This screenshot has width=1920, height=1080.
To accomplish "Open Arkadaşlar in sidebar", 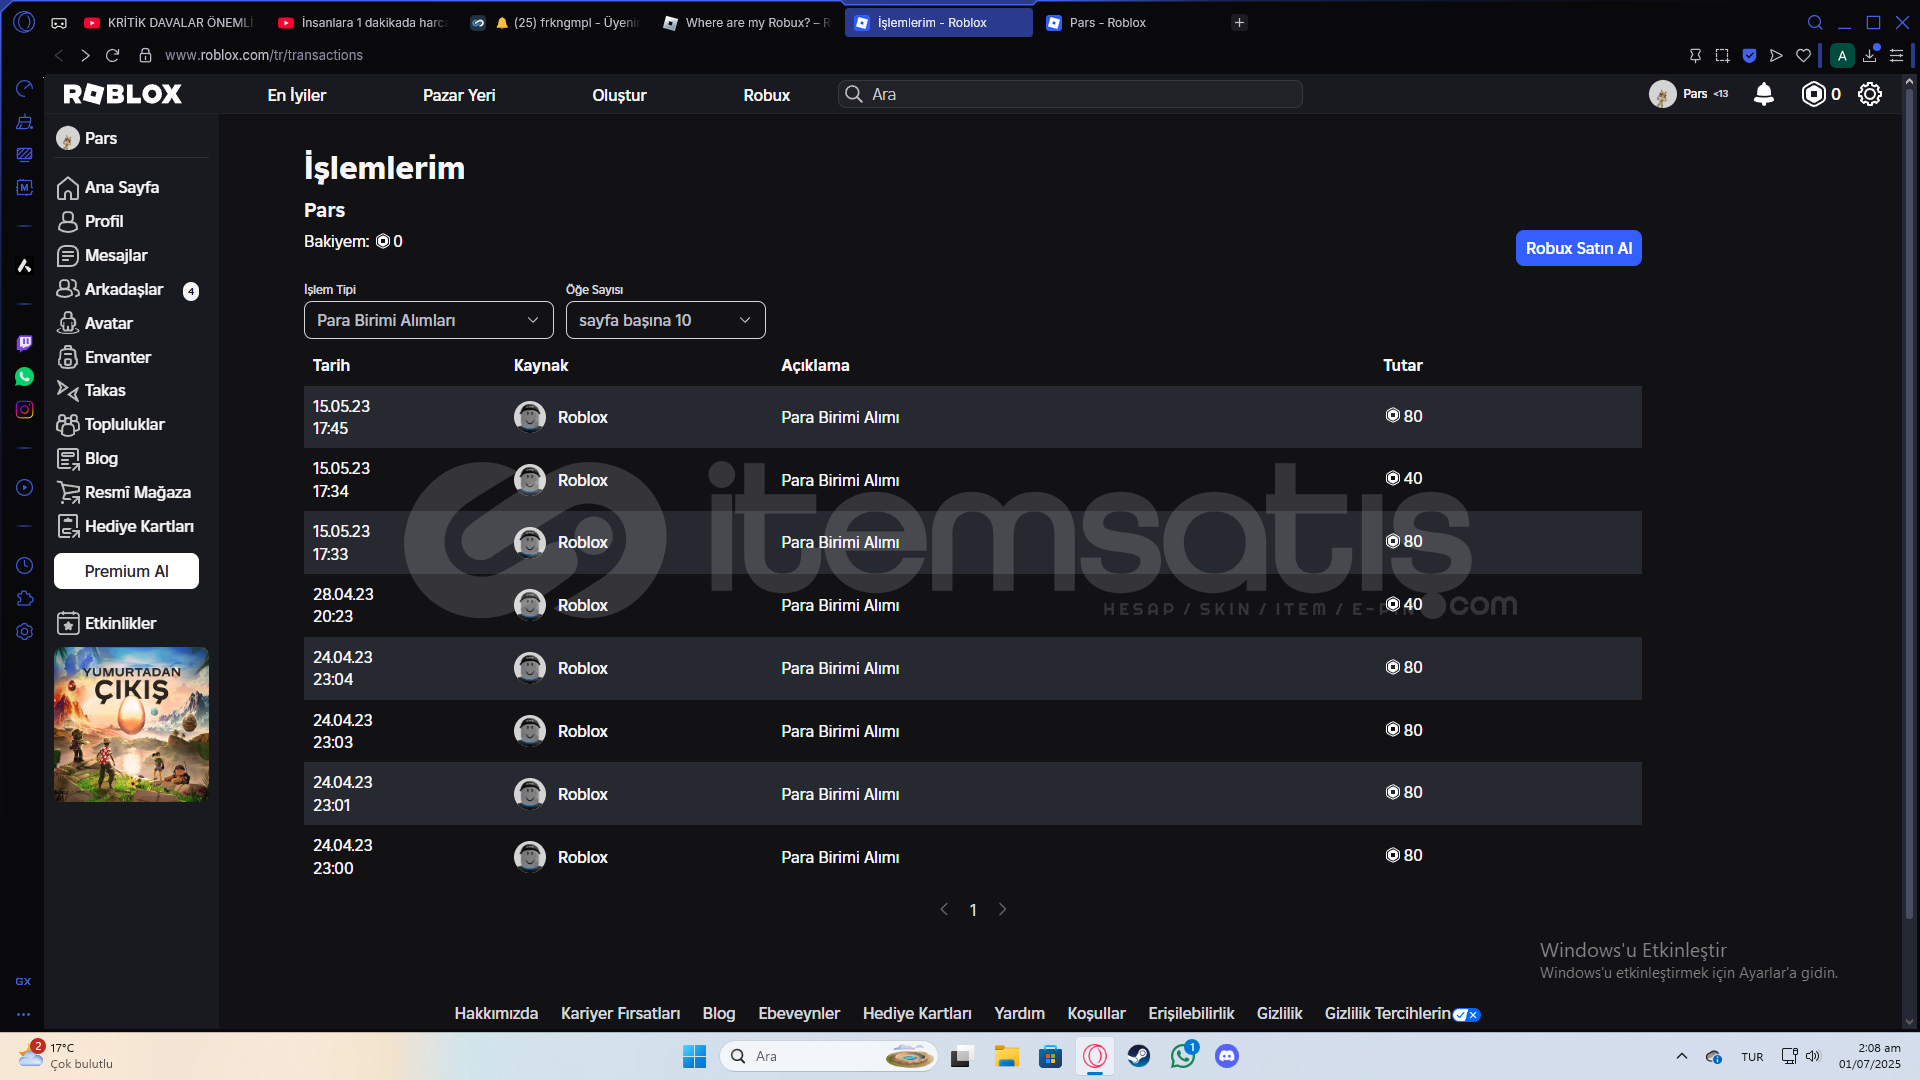I will coord(110,289).
